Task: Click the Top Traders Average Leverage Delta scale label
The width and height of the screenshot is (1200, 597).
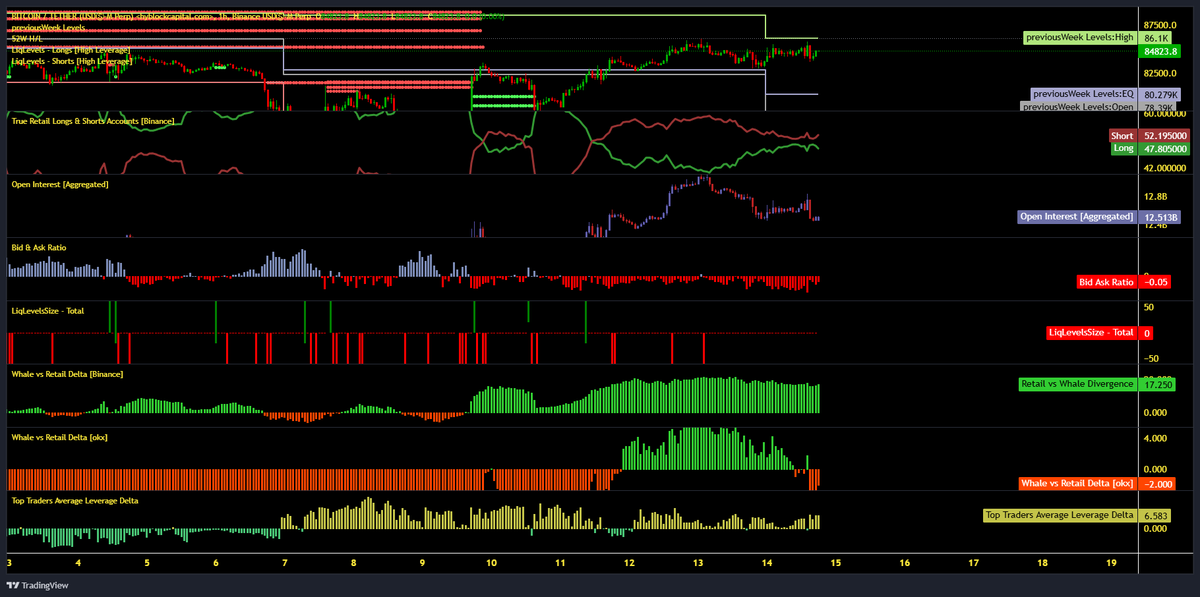Action: coord(1061,515)
